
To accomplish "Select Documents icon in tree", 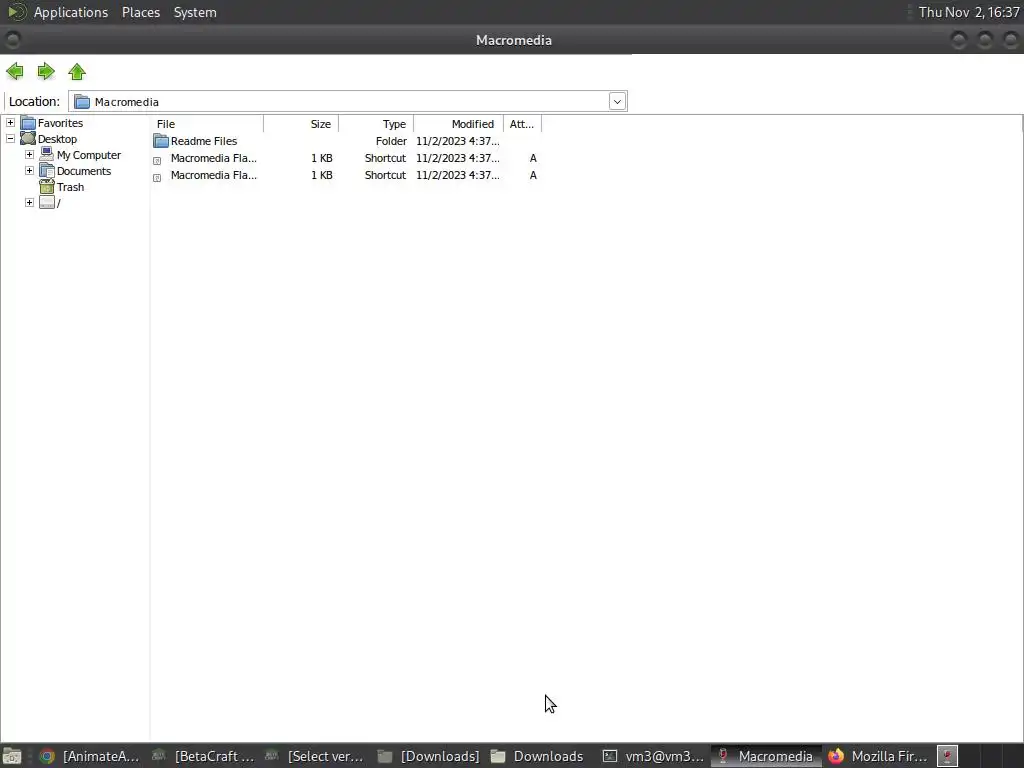I will [46, 170].
